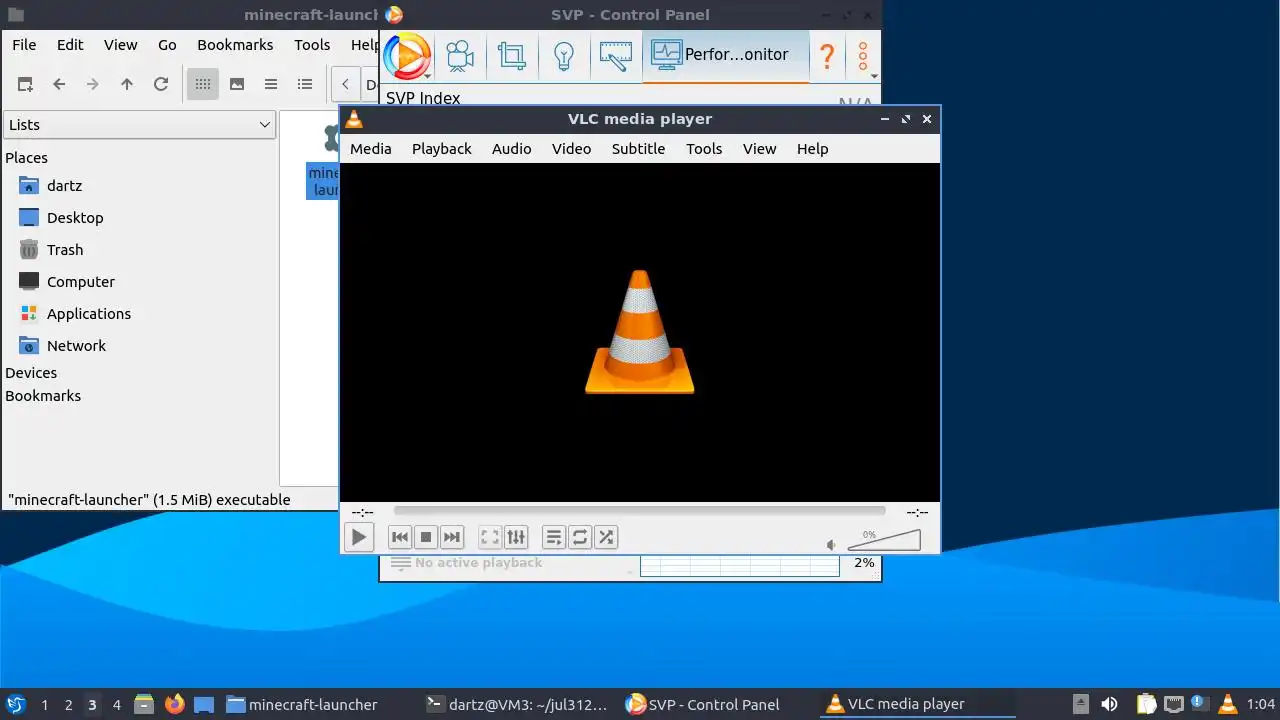Open SVP help question mark icon

pyautogui.click(x=827, y=55)
